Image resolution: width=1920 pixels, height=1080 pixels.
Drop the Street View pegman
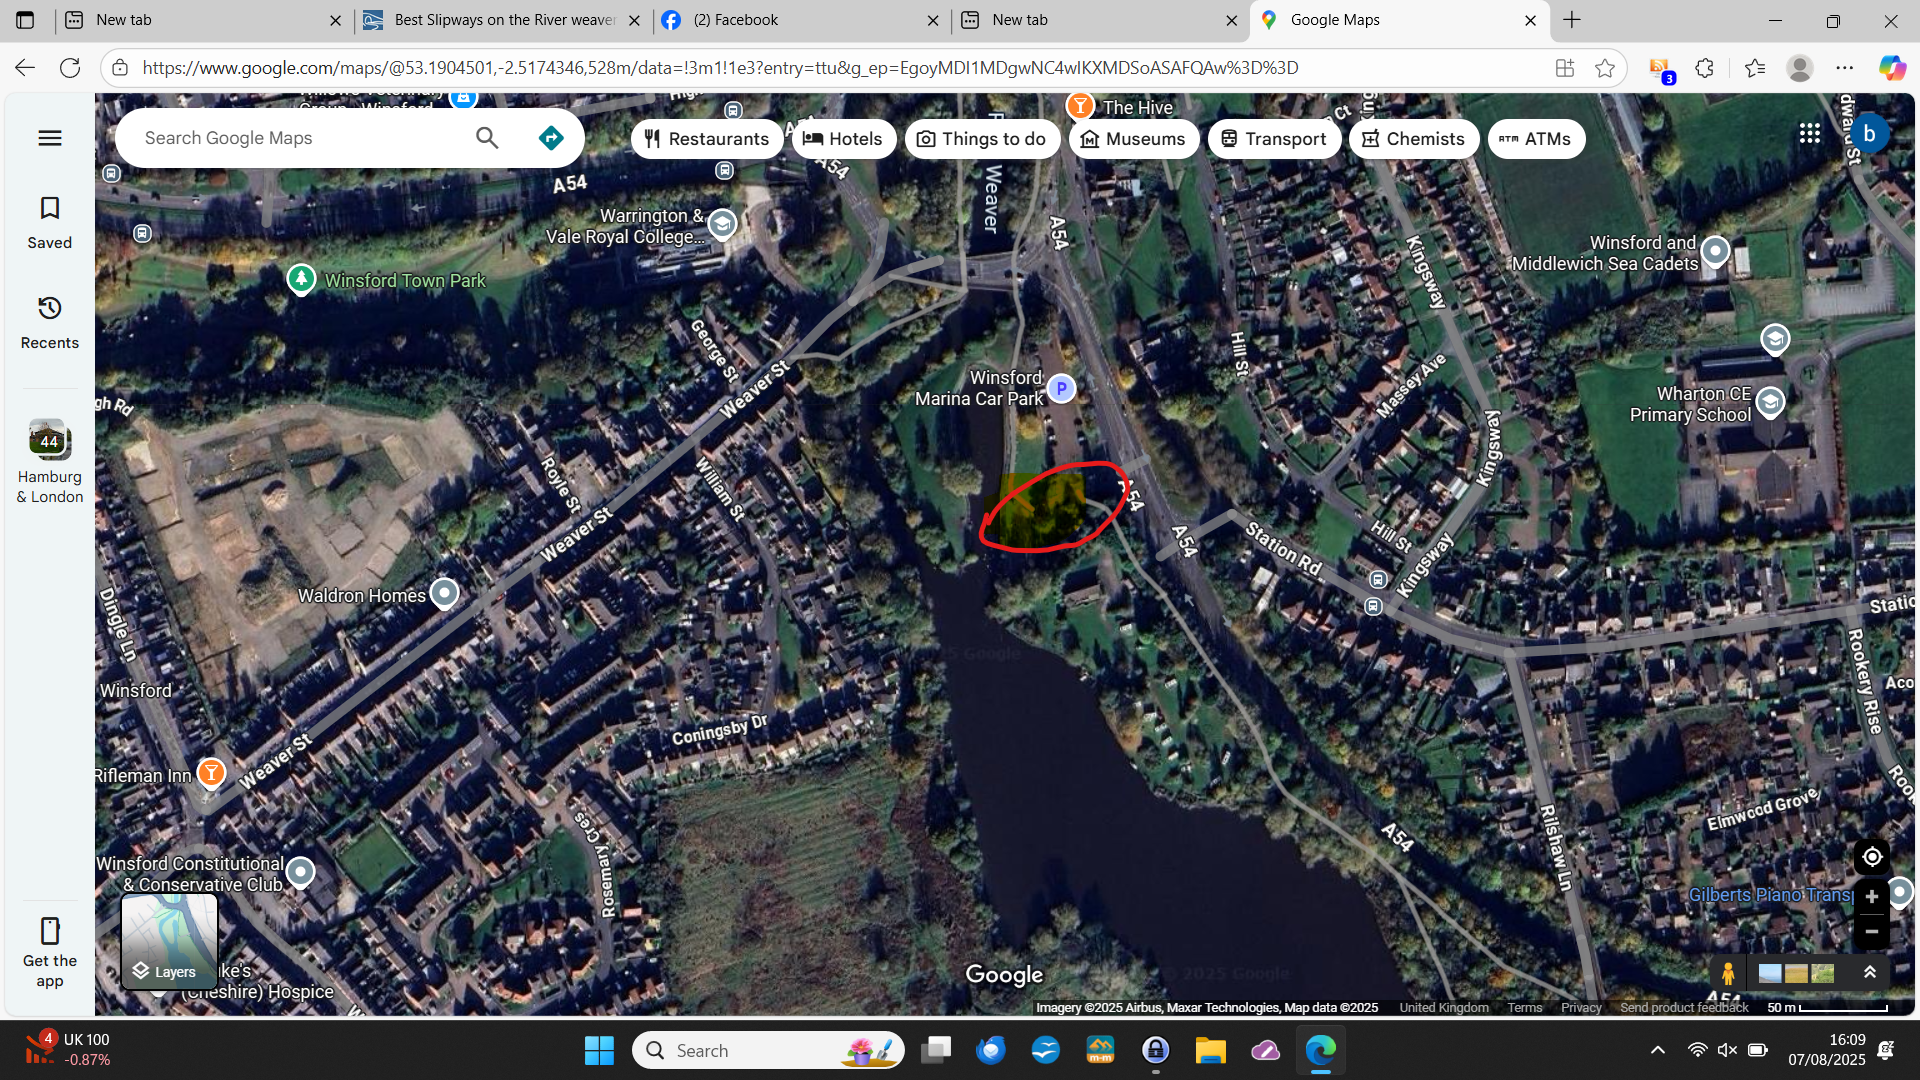pyautogui.click(x=1727, y=973)
